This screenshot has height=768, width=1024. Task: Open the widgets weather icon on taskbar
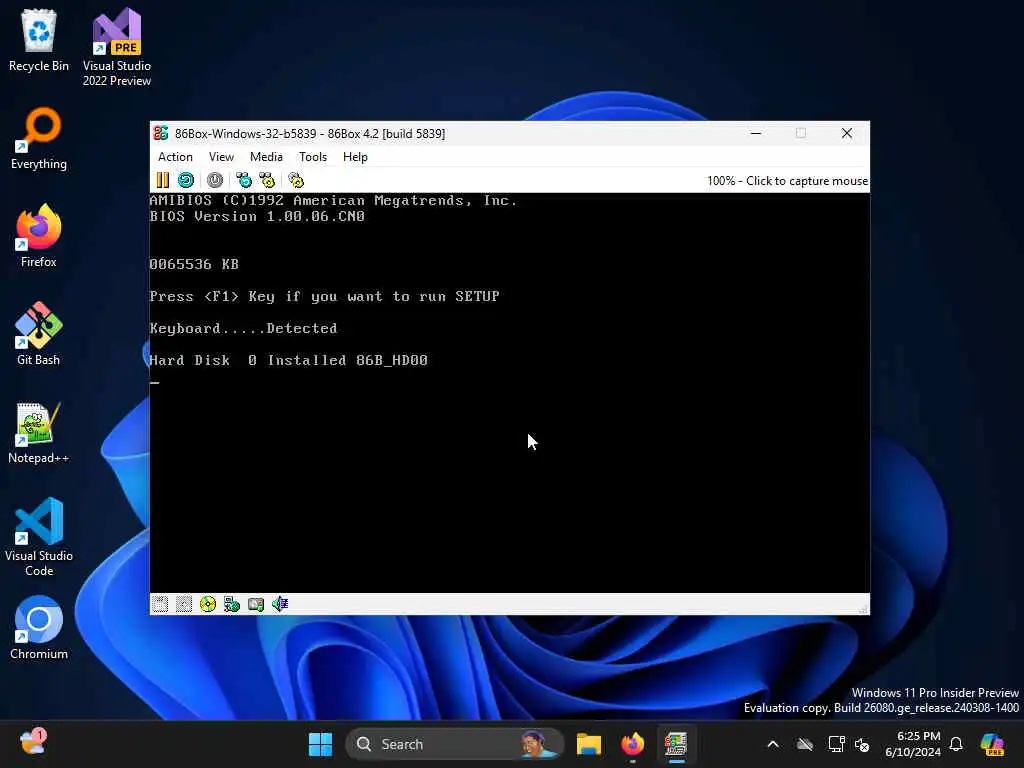(33, 743)
